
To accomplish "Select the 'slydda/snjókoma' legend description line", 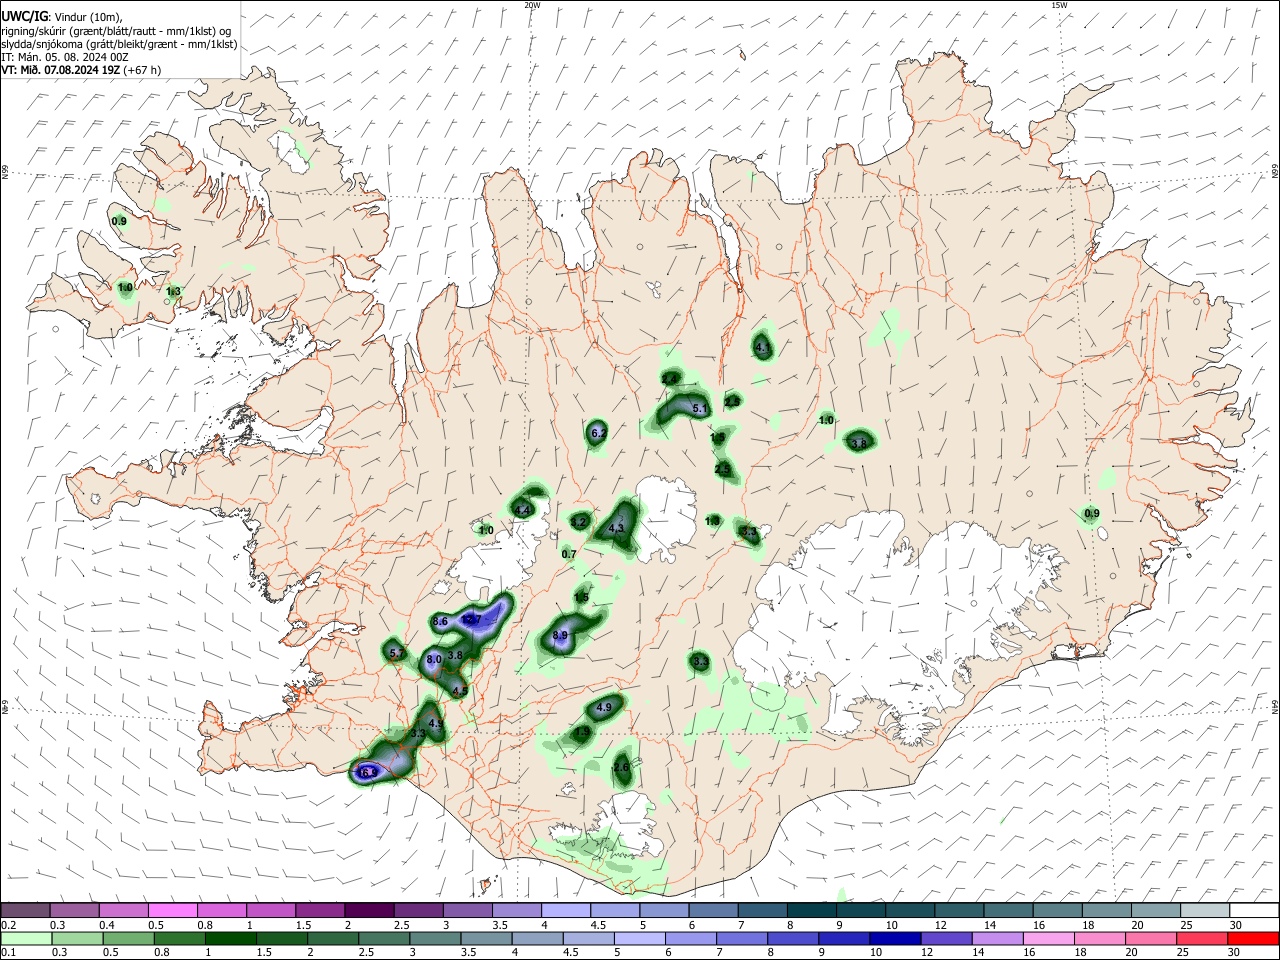I will 119,44.
